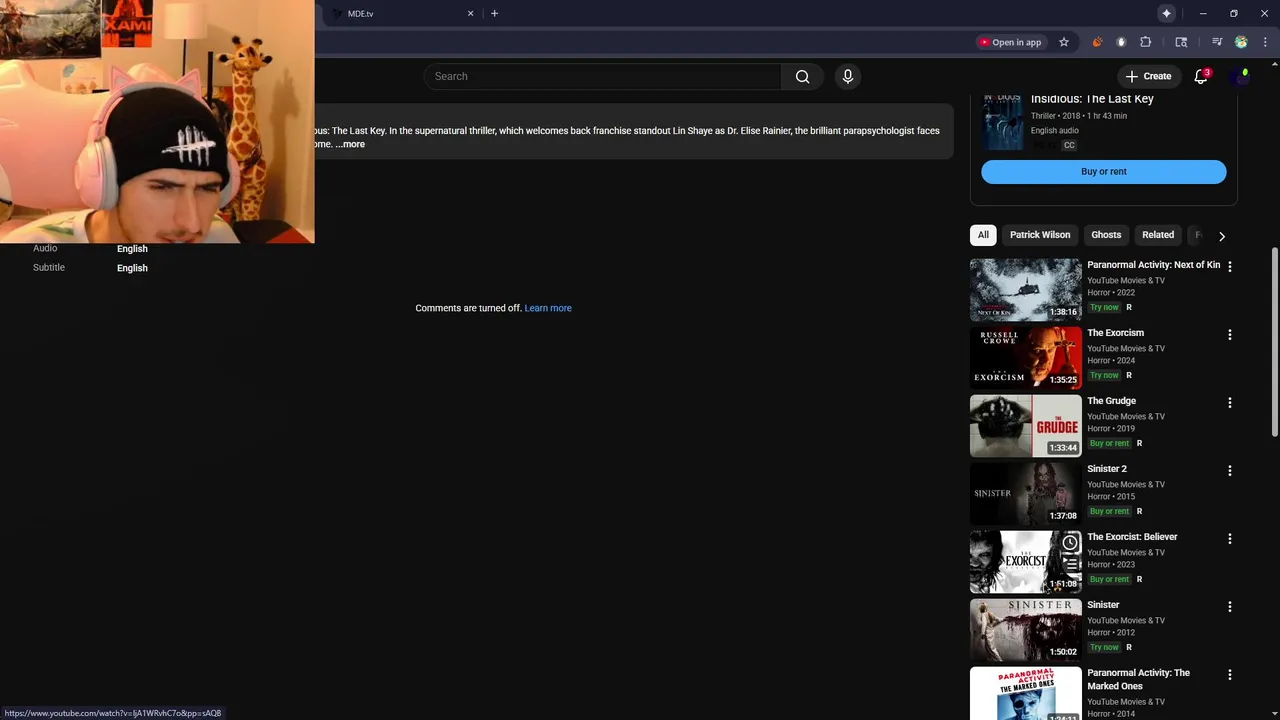Viewport: 1280px width, 720px height.
Task: Open The Exorcism thumbnail
Action: (1026, 358)
